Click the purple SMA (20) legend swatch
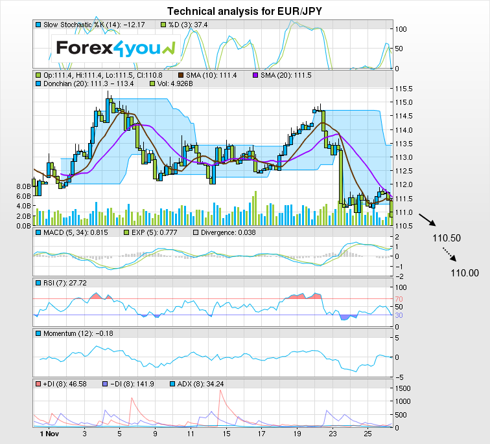Viewport: 490px width, 444px height. [x=256, y=75]
